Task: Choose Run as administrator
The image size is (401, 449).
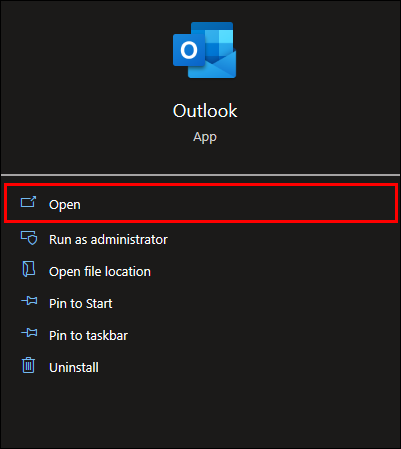Action: click(108, 240)
